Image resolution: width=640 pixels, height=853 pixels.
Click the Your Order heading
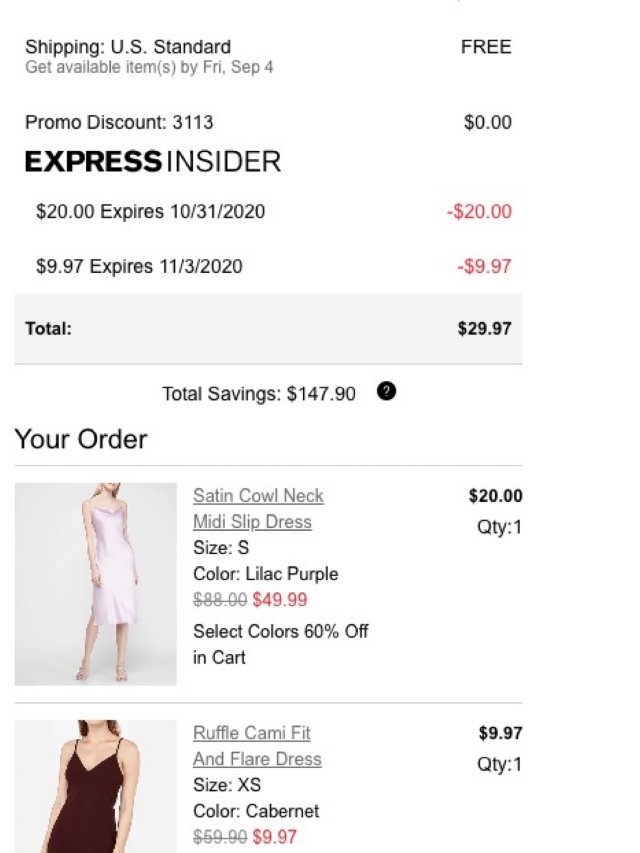81,439
